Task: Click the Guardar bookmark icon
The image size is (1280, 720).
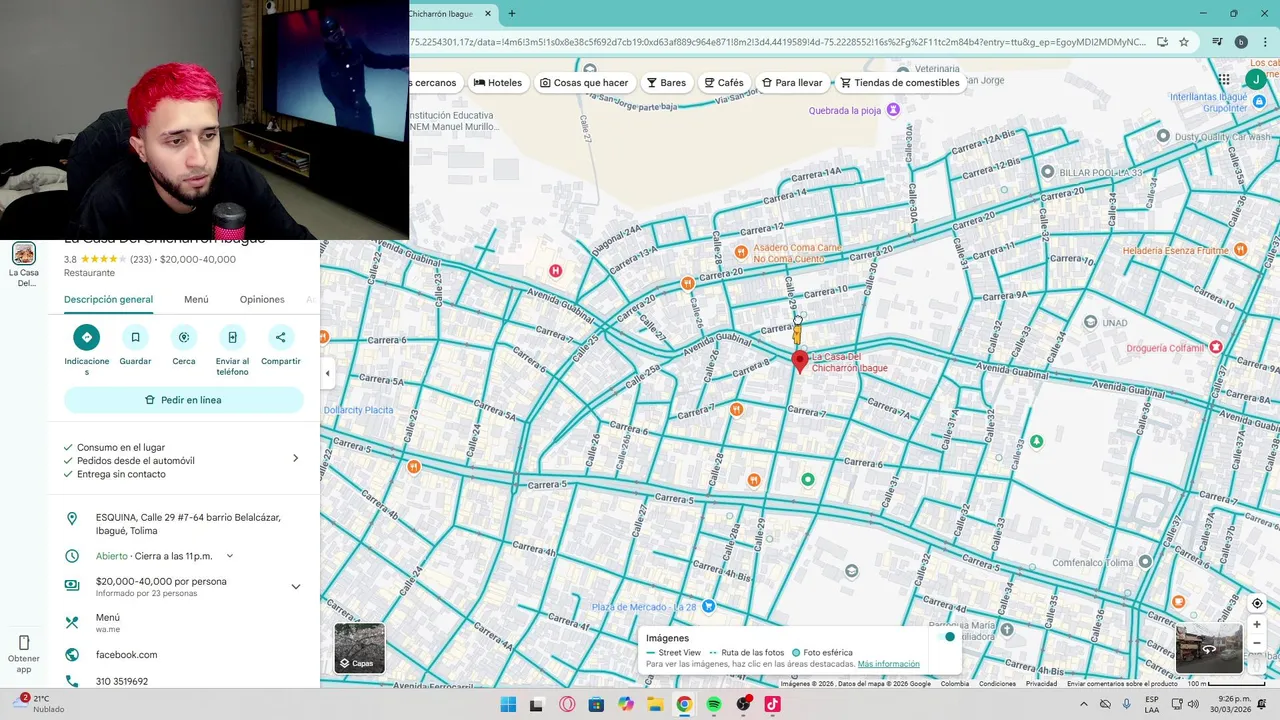Action: pyautogui.click(x=135, y=337)
